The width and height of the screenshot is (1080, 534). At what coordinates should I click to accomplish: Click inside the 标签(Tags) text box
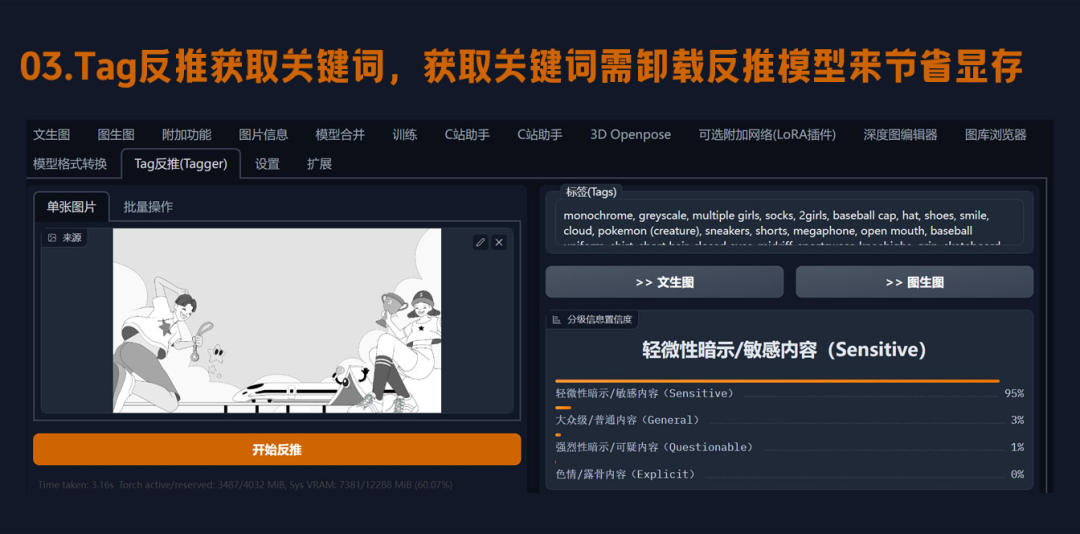click(x=789, y=222)
